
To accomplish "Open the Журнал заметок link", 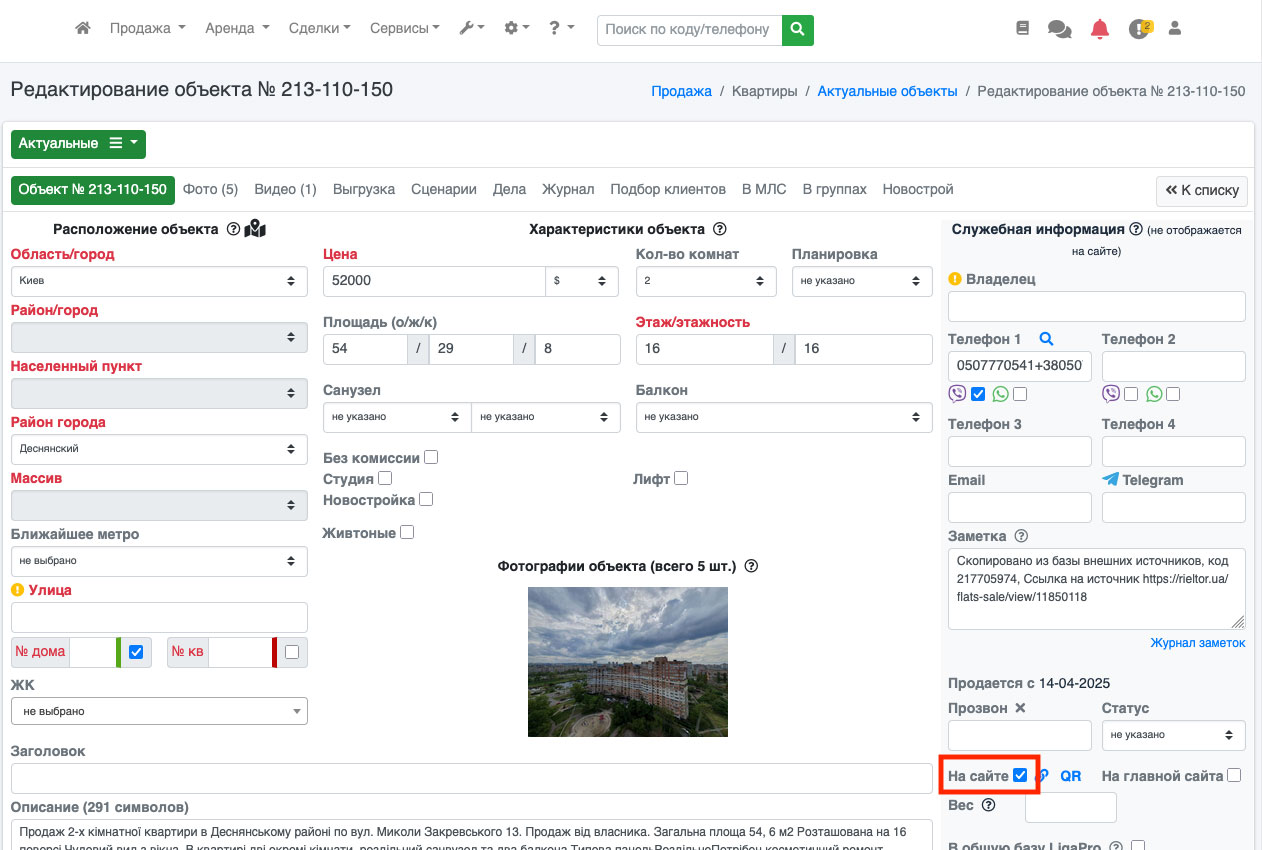I will [x=1197, y=643].
